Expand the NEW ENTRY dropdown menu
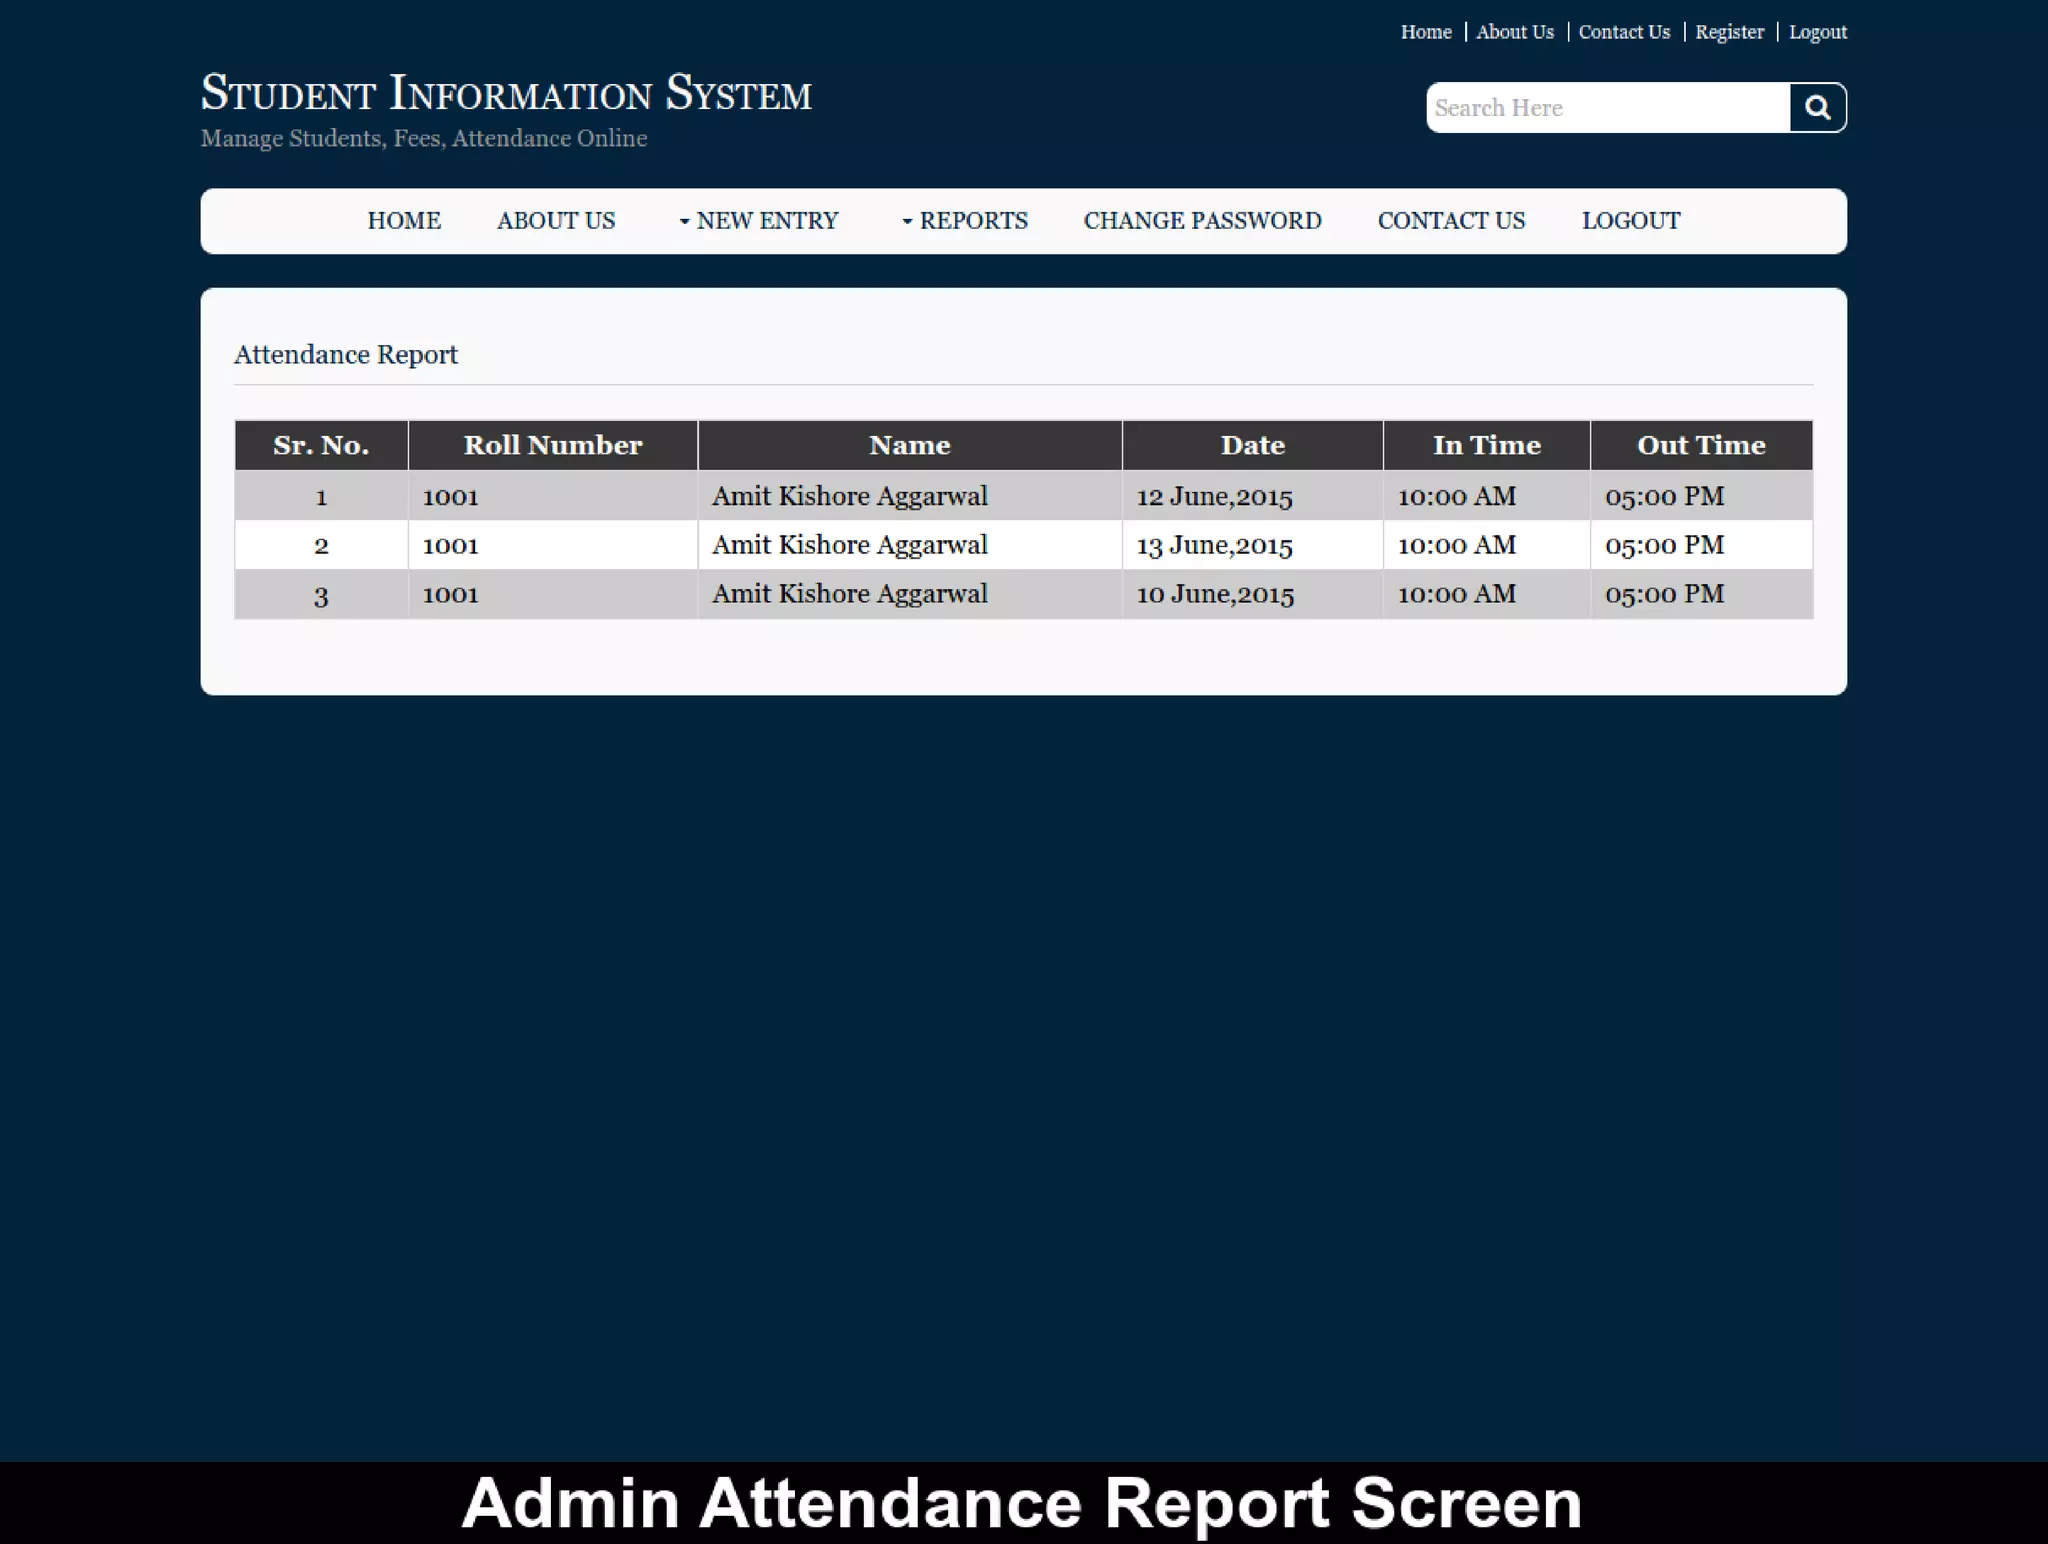 758,221
